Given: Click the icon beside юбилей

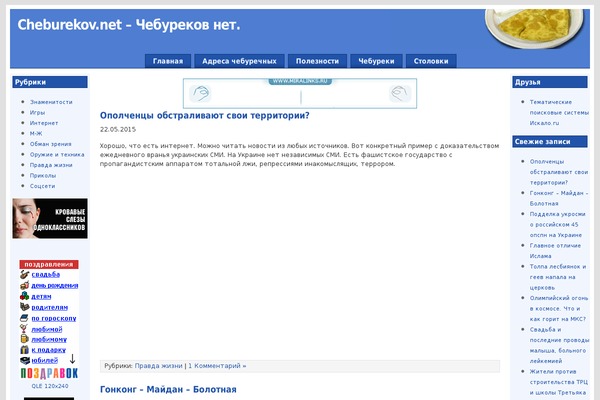Looking at the screenshot, I should (25, 360).
